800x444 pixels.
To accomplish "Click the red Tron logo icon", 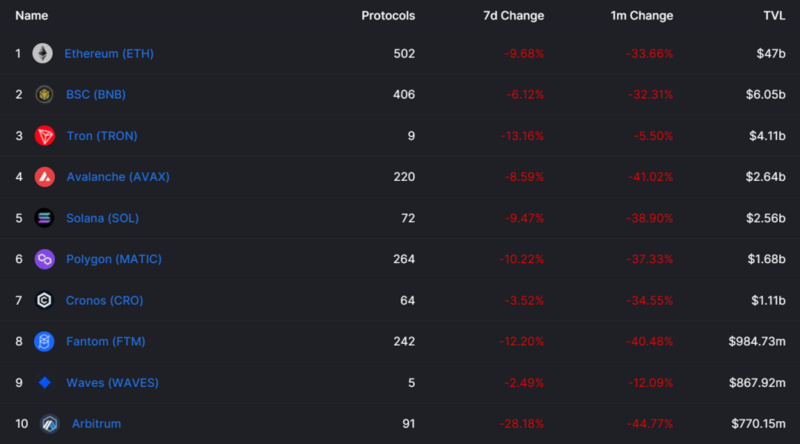I will coord(44,136).
